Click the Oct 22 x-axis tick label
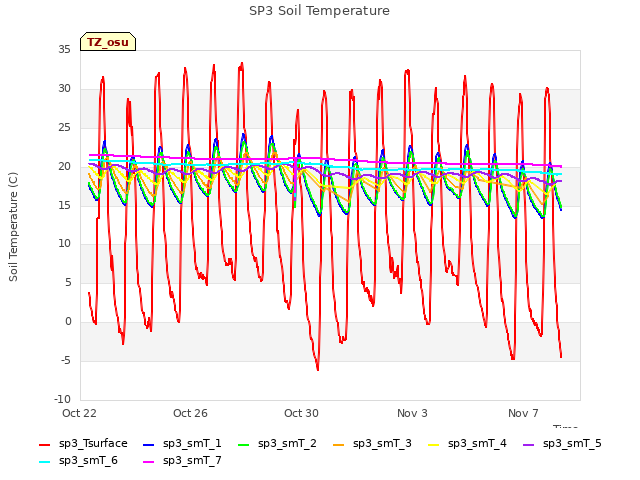The width and height of the screenshot is (640, 480). click(79, 413)
